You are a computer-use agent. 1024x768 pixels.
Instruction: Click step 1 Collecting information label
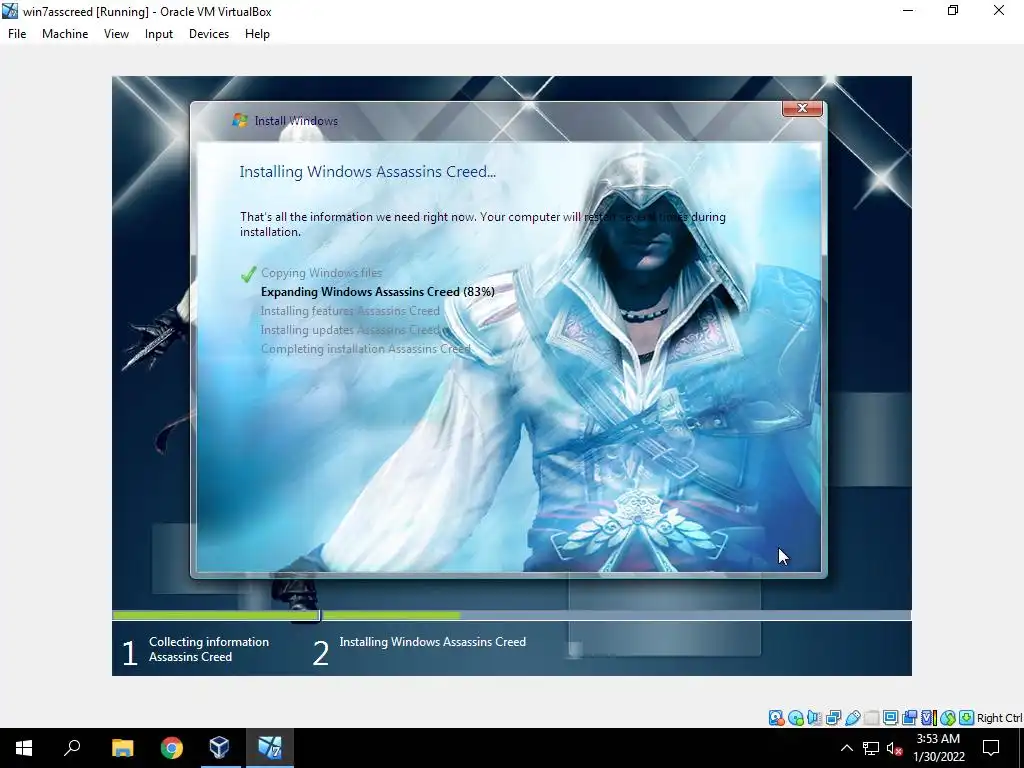tap(209, 649)
